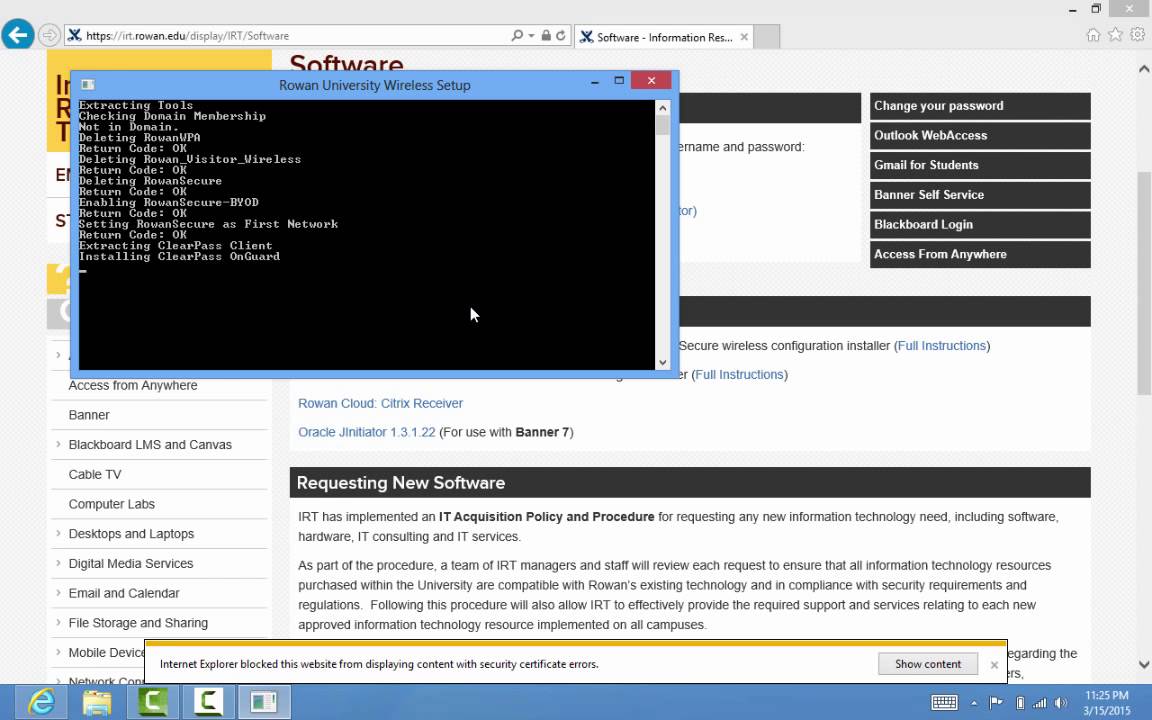
Task: Refresh the page with the reload icon
Action: click(561, 35)
